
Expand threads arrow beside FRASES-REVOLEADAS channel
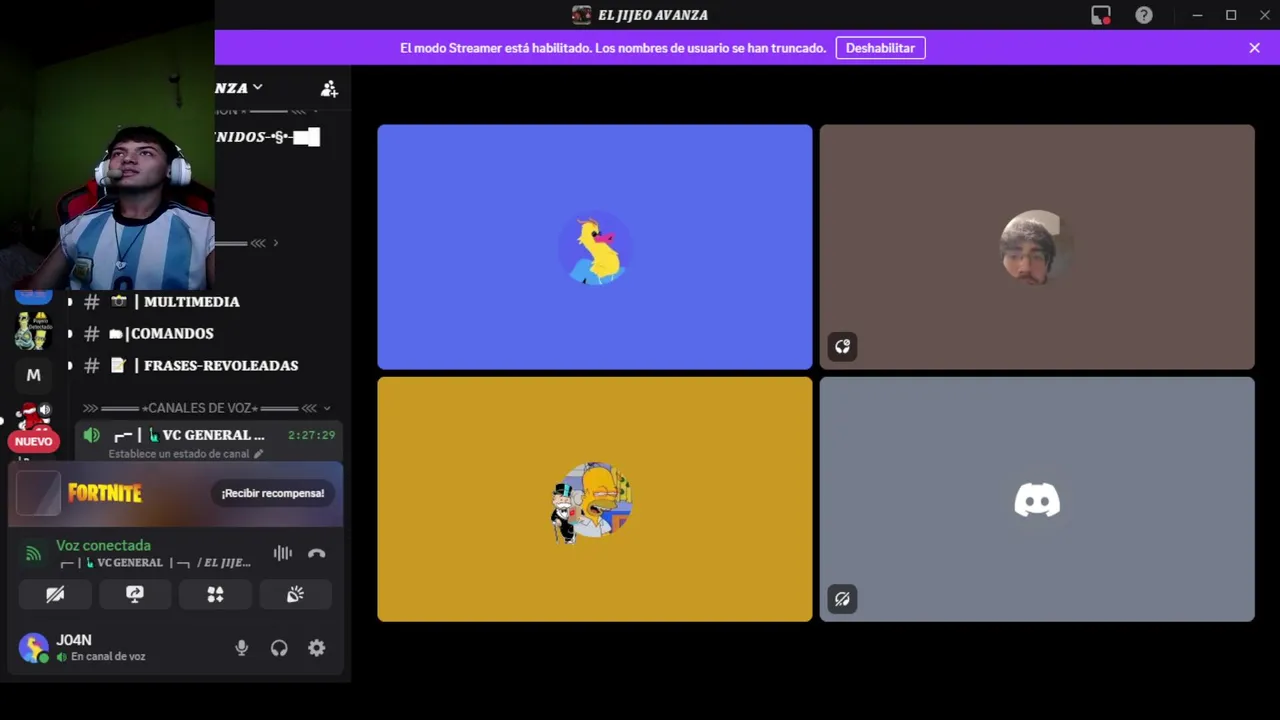click(x=69, y=366)
